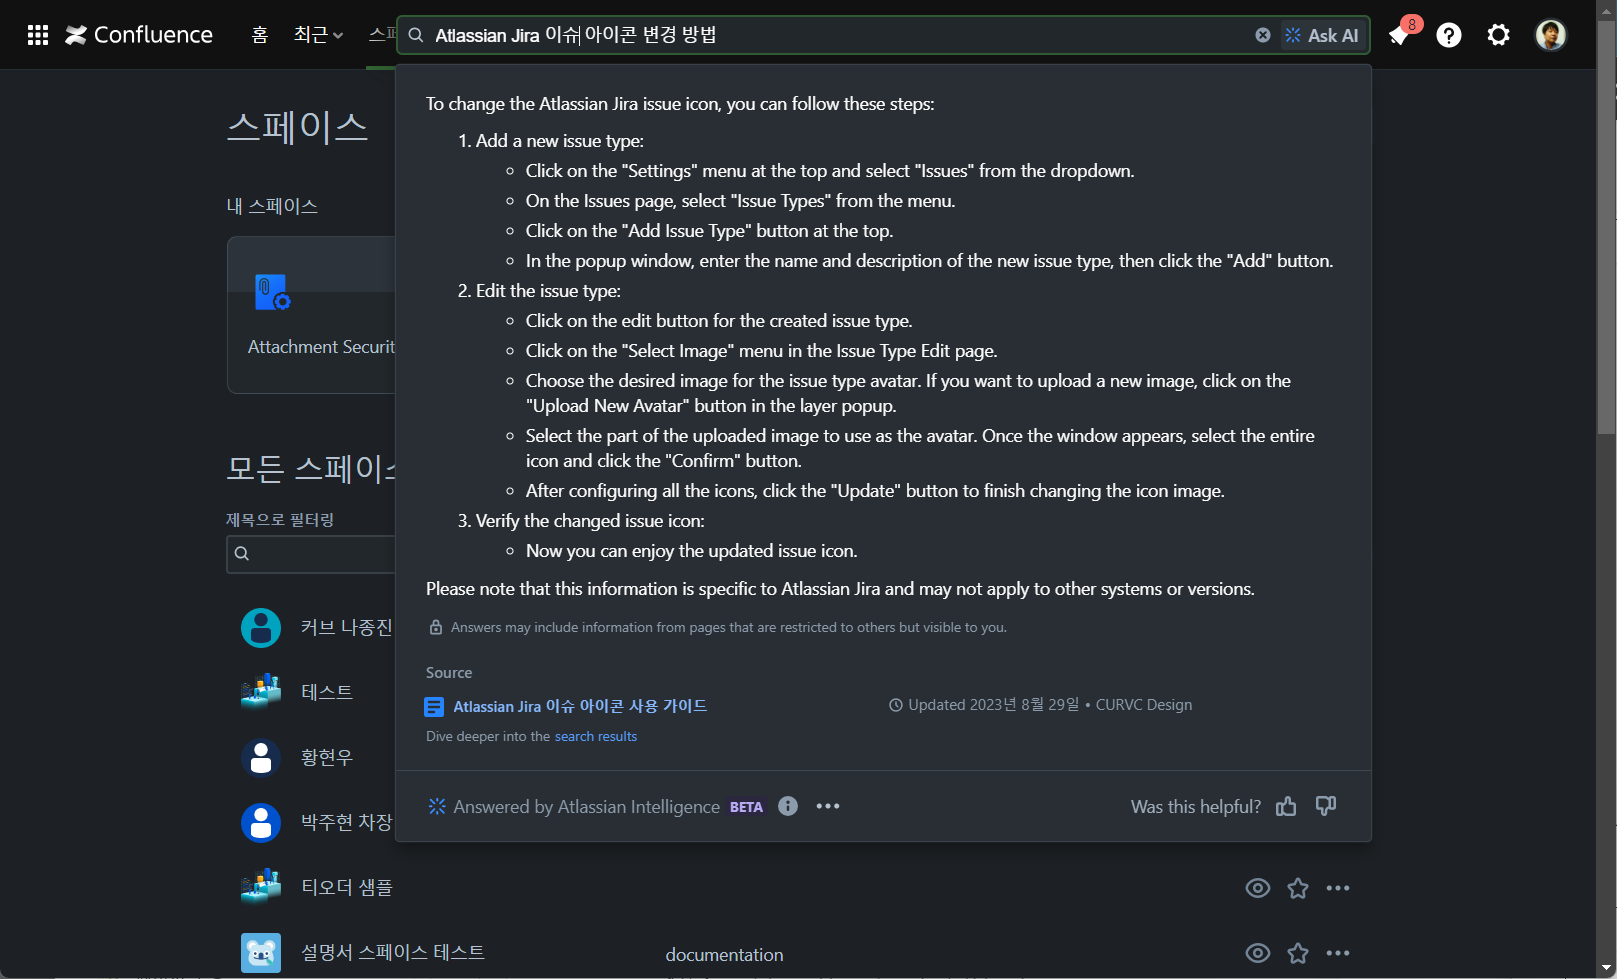1617x979 pixels.
Task: Click the Atlassian Intelligence sparkle icon
Action: (437, 806)
